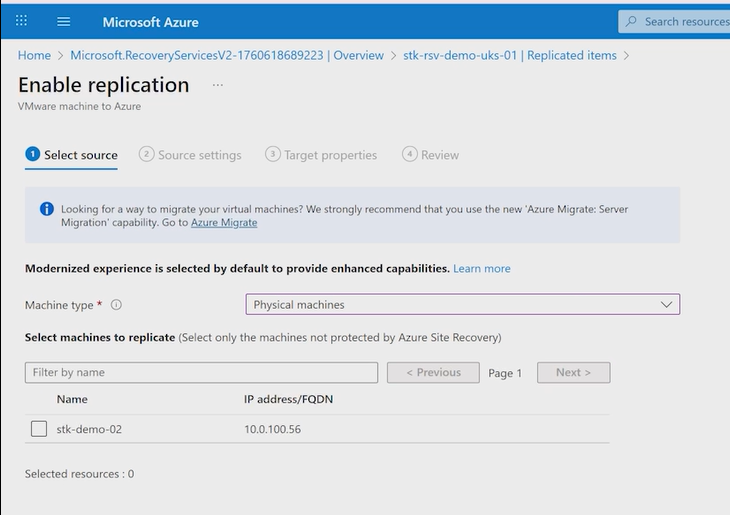Open the portal hamburger menu
730x515 pixels.
64,21
